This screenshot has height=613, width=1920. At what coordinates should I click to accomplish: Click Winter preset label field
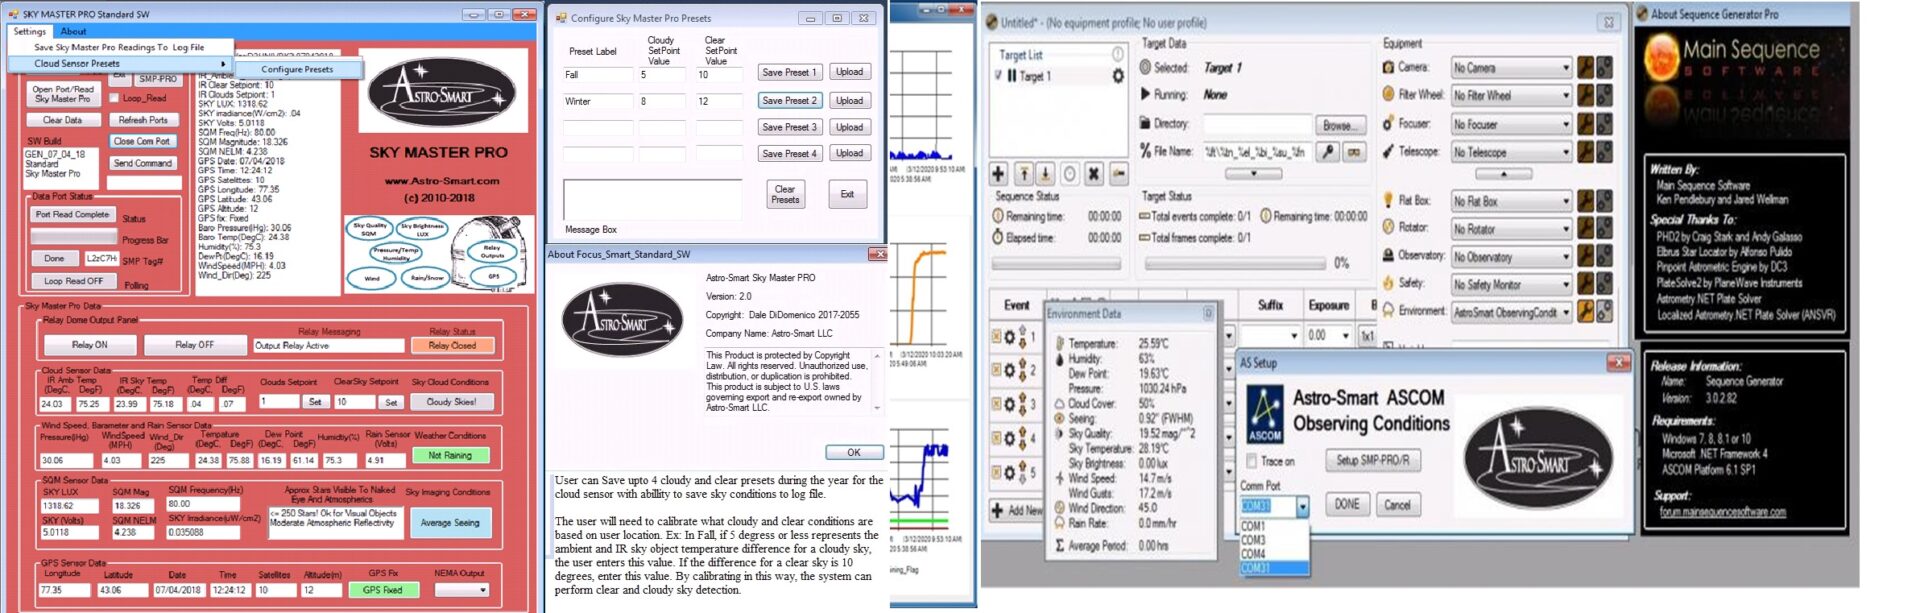click(598, 101)
